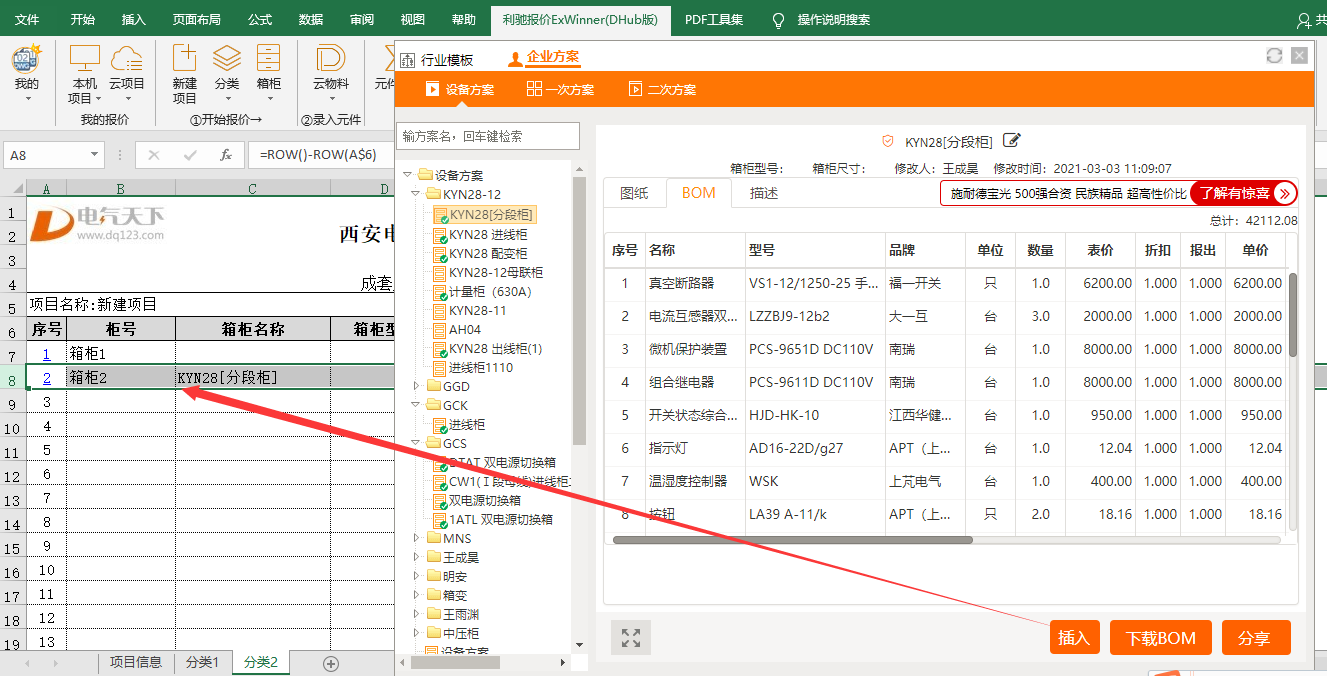The image size is (1327, 676).
Task: Add a new sheet with plus icon
Action: pyautogui.click(x=331, y=663)
